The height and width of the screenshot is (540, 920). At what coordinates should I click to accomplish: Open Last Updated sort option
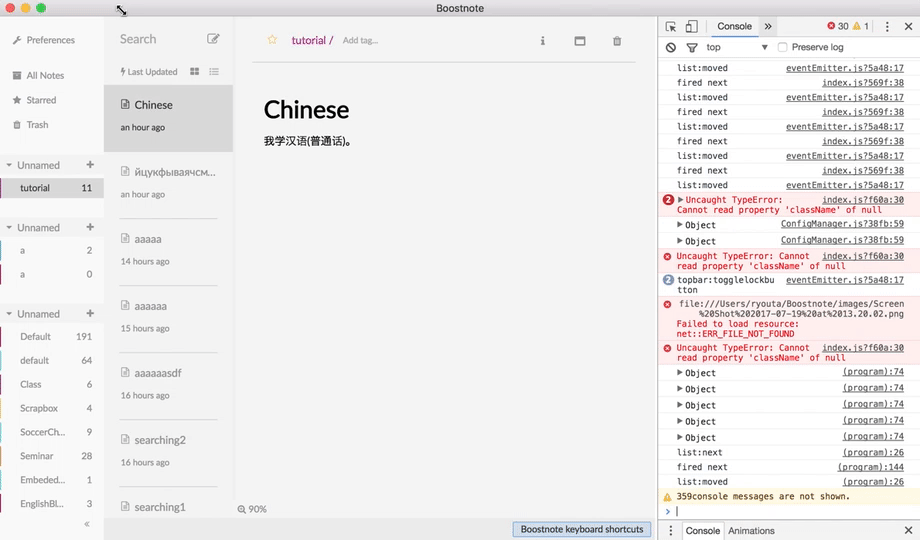tap(148, 72)
